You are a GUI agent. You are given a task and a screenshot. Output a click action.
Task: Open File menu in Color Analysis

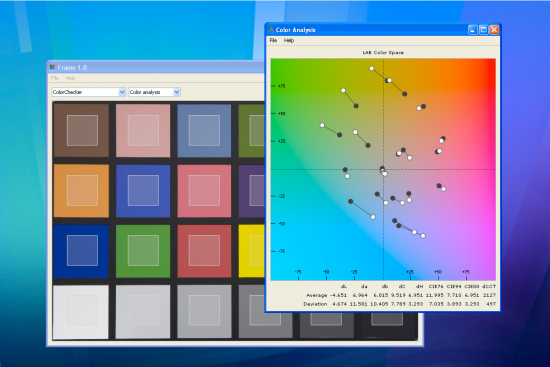(x=273, y=40)
